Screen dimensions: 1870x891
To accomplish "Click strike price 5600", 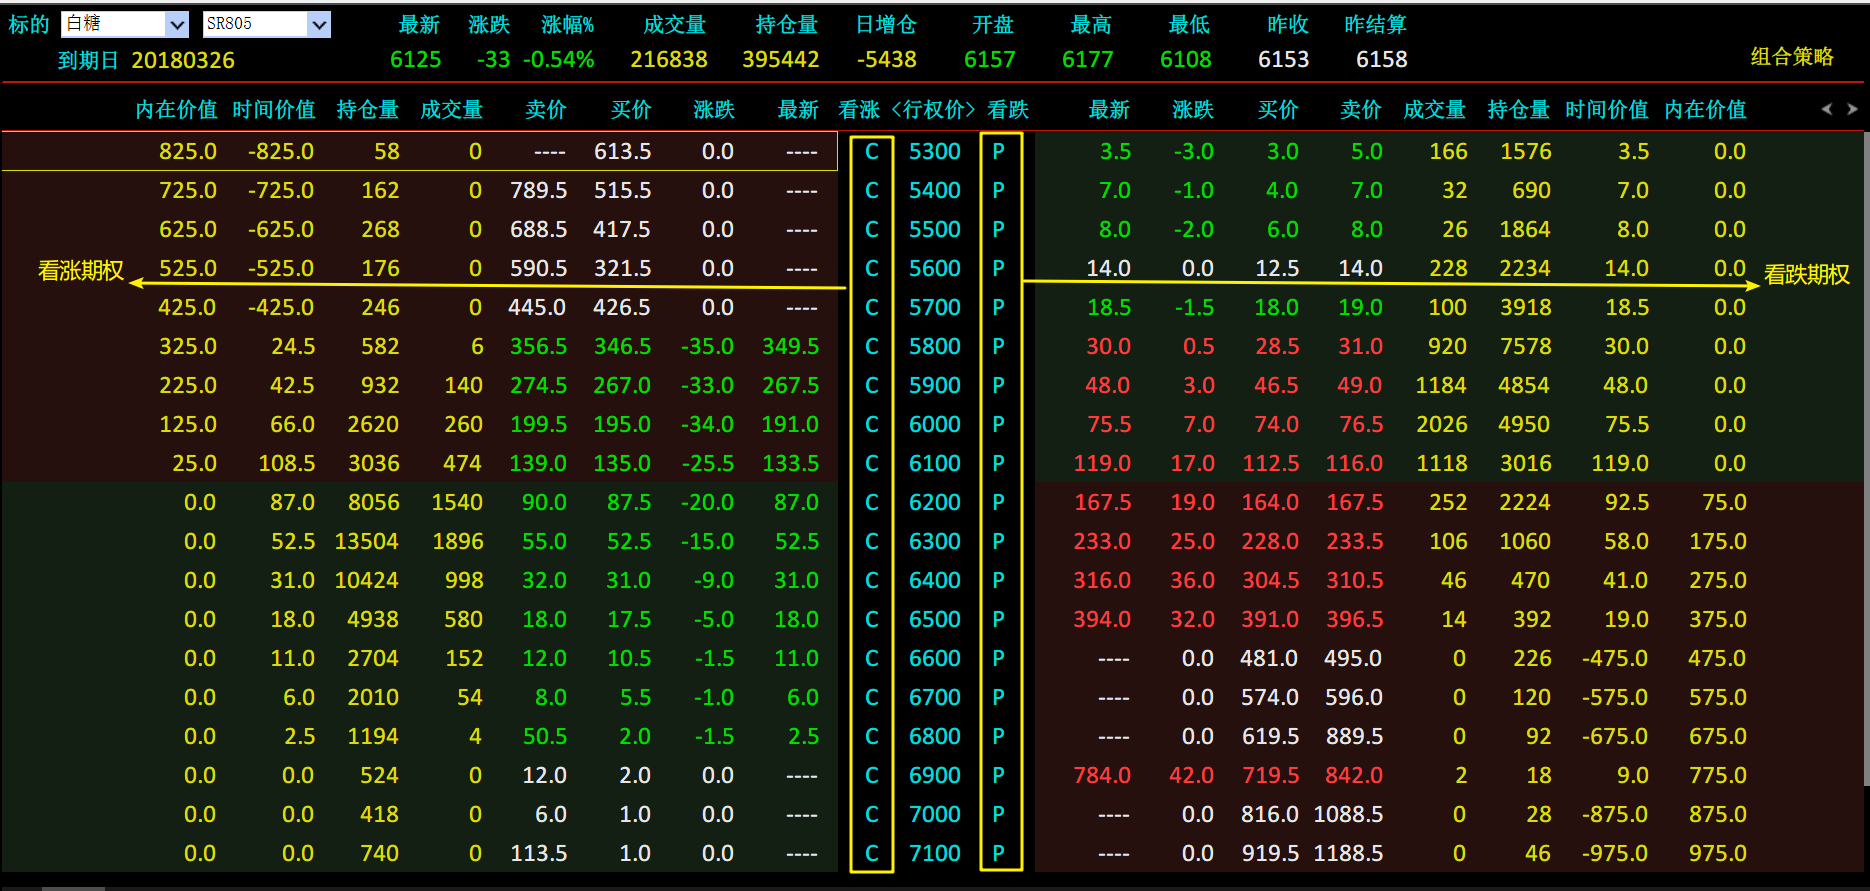I will [935, 269].
